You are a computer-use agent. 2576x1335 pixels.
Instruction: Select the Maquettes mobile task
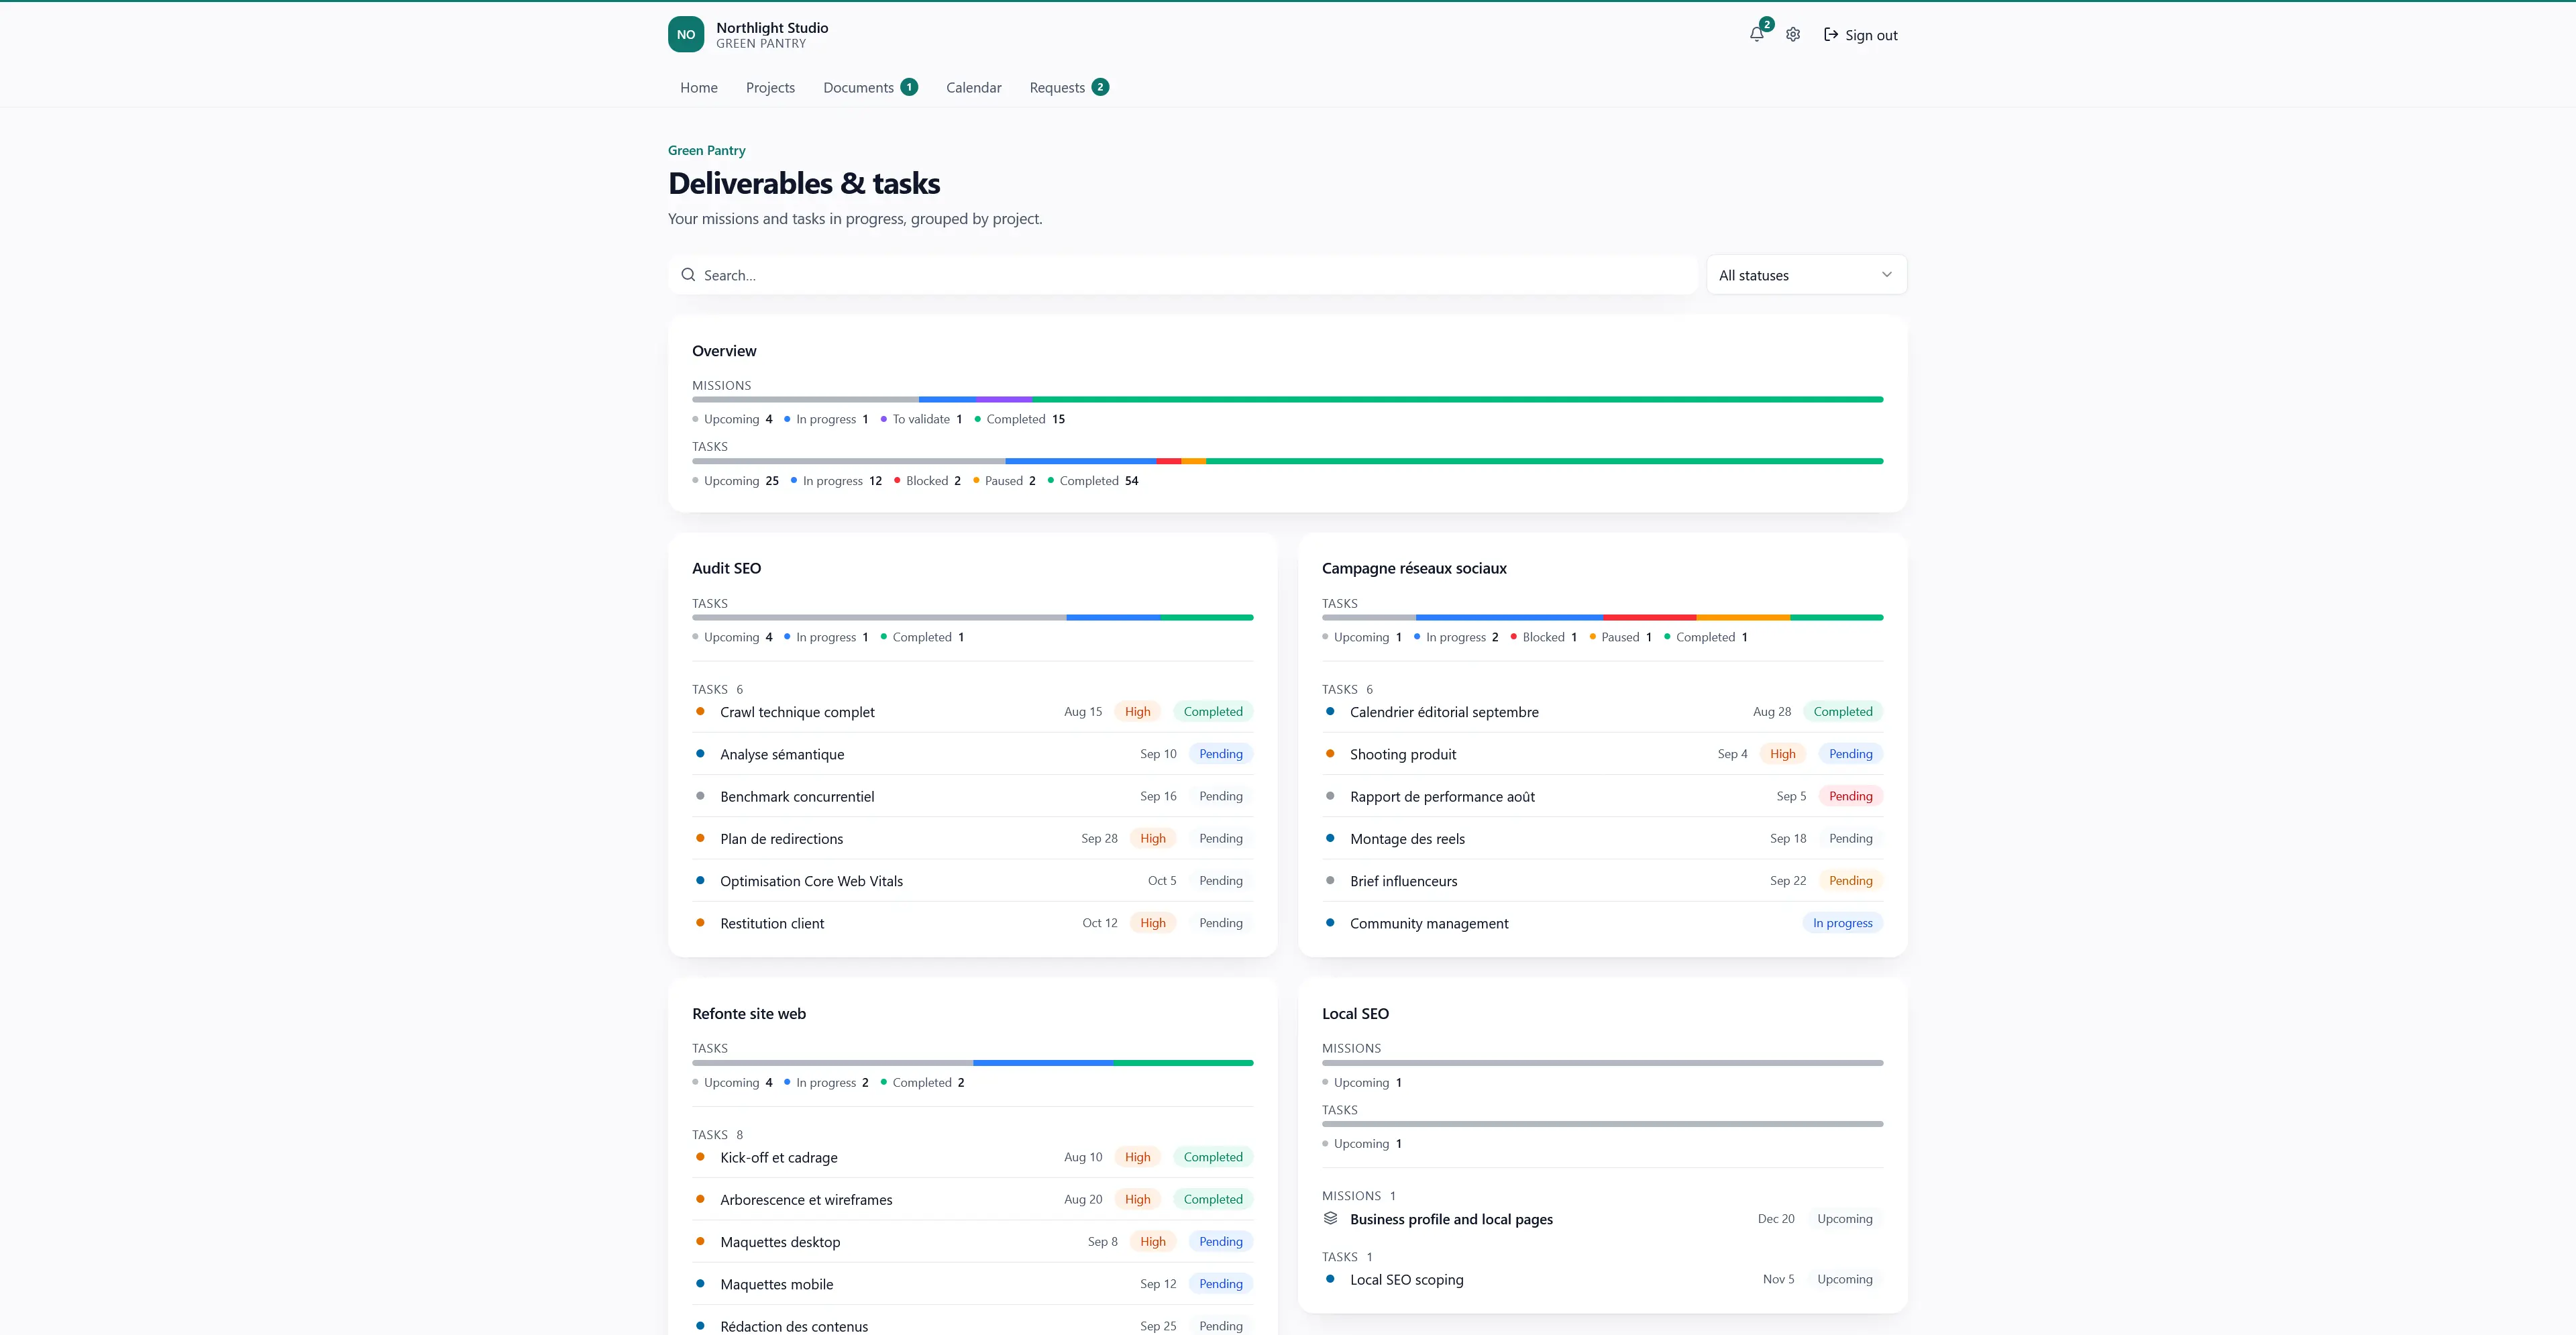coord(972,1284)
